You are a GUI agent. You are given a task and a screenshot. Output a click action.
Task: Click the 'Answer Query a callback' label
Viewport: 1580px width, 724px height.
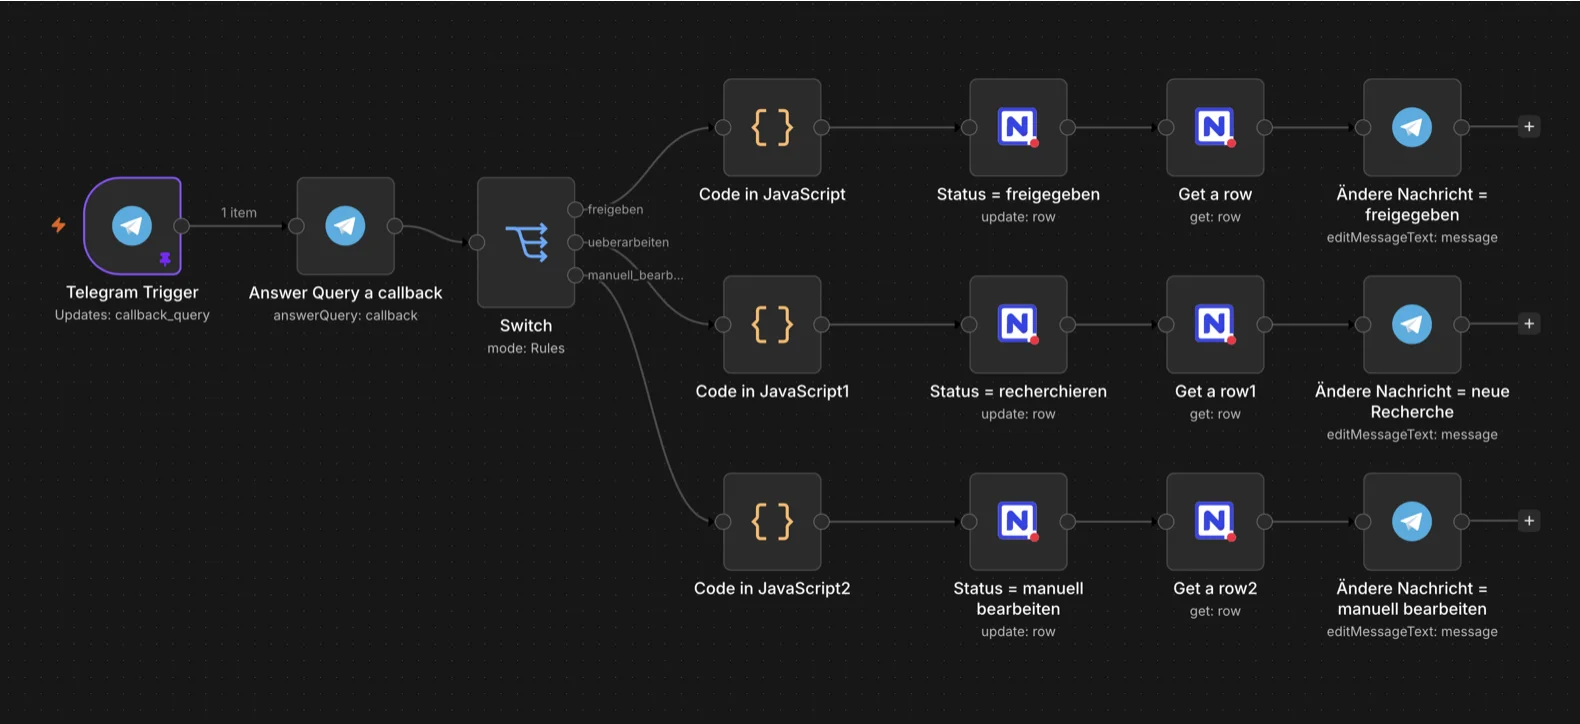(x=346, y=292)
